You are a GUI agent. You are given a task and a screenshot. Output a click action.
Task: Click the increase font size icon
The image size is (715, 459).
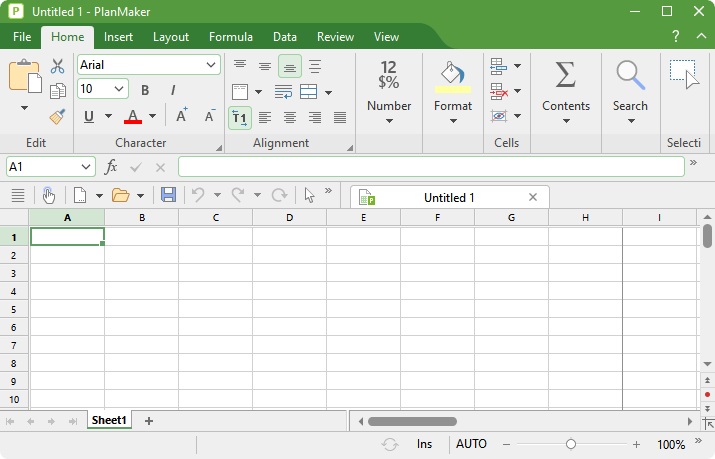[182, 116]
